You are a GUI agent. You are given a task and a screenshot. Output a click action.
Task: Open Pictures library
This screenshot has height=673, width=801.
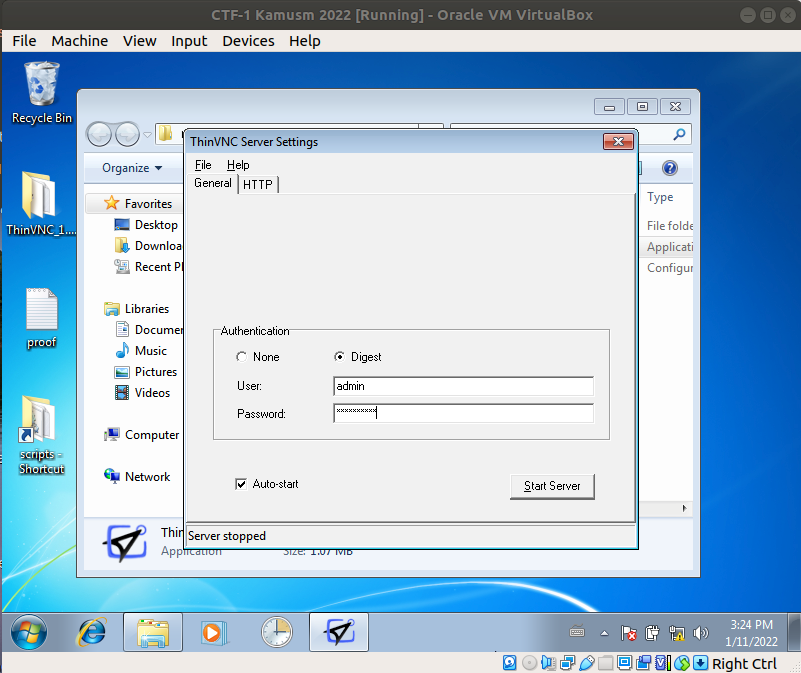pyautogui.click(x=146, y=372)
